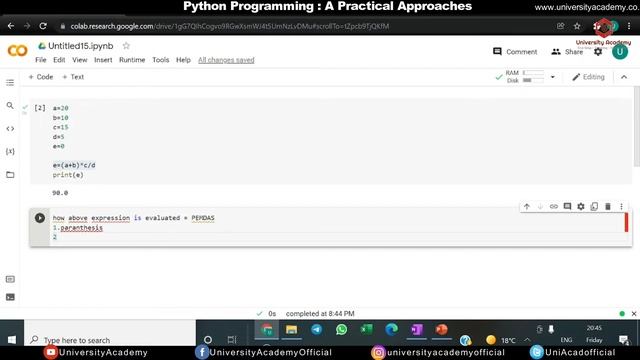The height and width of the screenshot is (360, 640).
Task: Click the execution count [2] indicator
Action: click(x=40, y=108)
